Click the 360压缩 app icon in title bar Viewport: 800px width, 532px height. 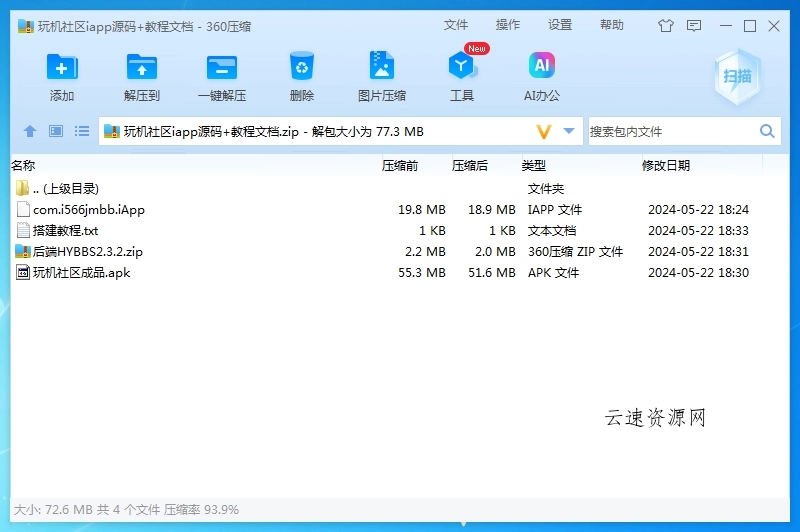click(x=26, y=26)
